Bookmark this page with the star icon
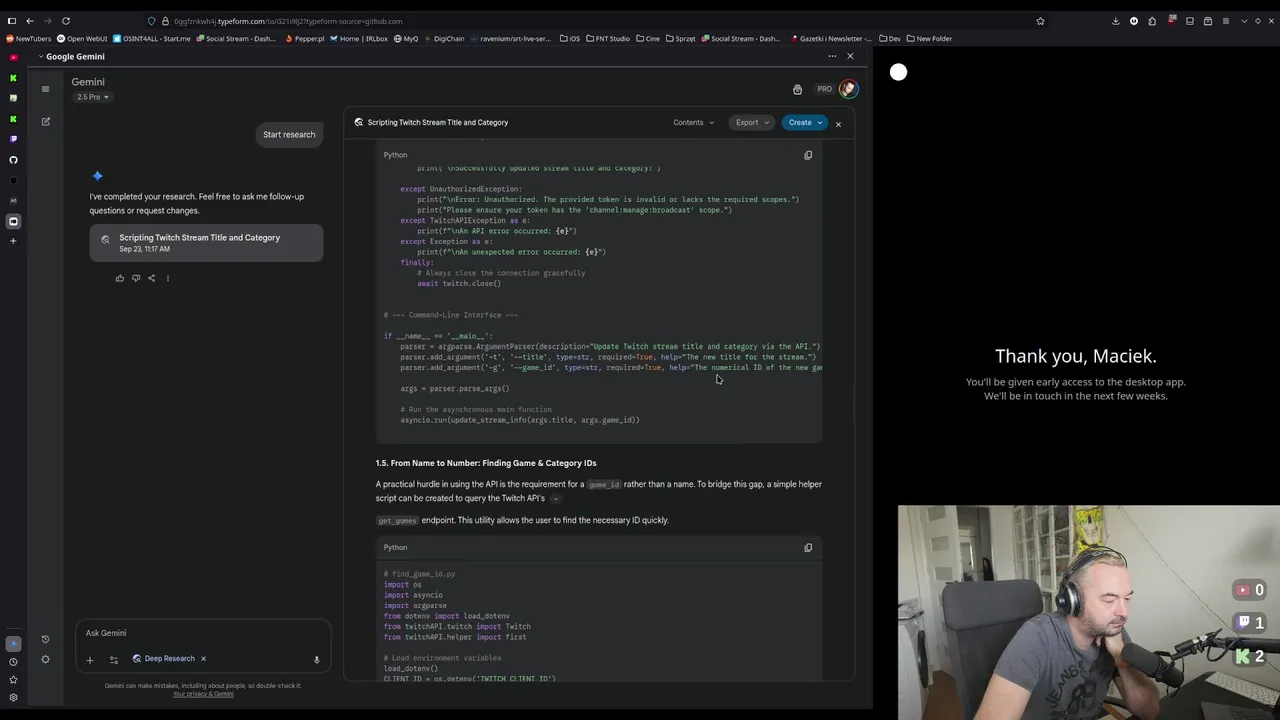This screenshot has height=720, width=1280. click(x=1040, y=21)
